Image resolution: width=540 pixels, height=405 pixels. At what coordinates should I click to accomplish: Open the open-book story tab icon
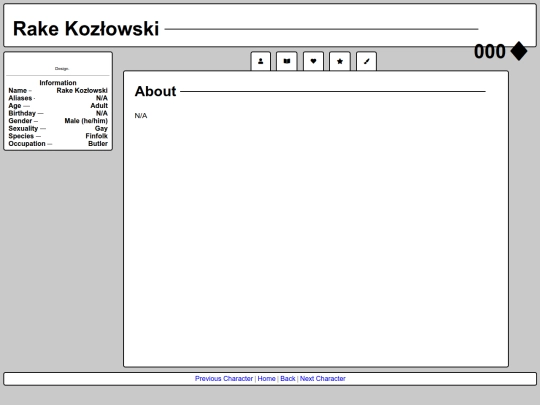click(x=287, y=61)
